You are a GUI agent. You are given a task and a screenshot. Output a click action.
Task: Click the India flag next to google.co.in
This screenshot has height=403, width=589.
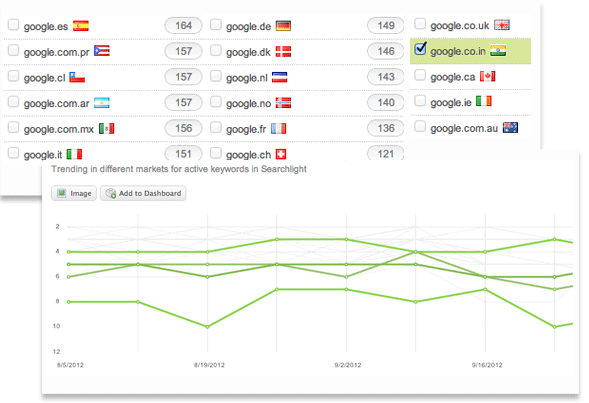pyautogui.click(x=498, y=51)
